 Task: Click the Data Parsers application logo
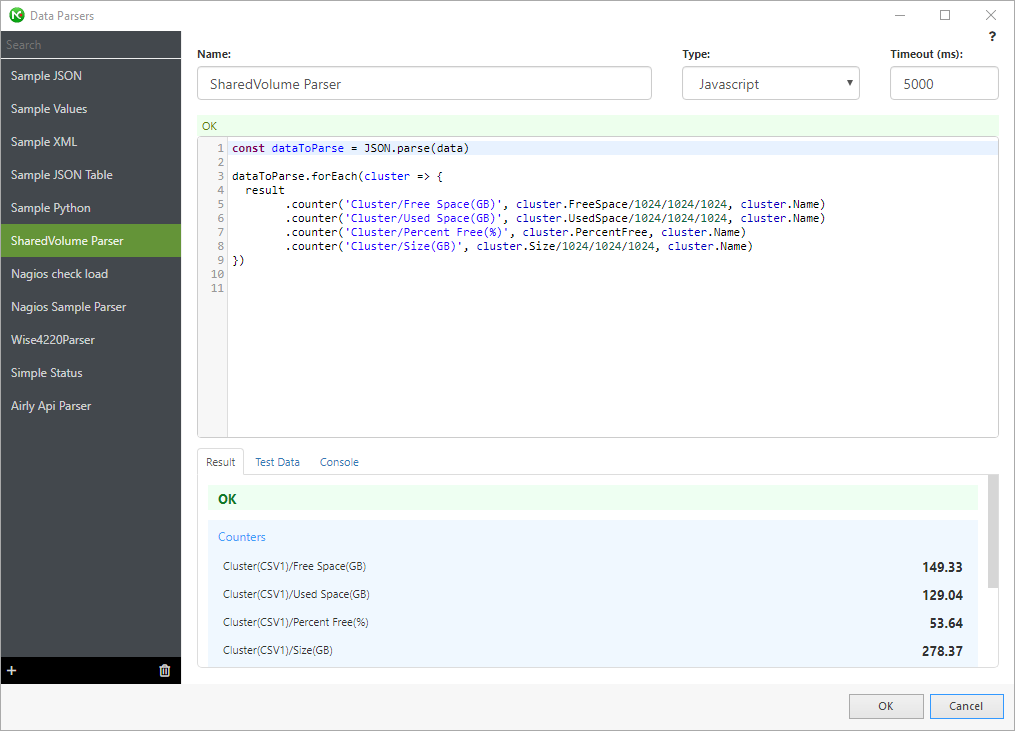pos(14,15)
